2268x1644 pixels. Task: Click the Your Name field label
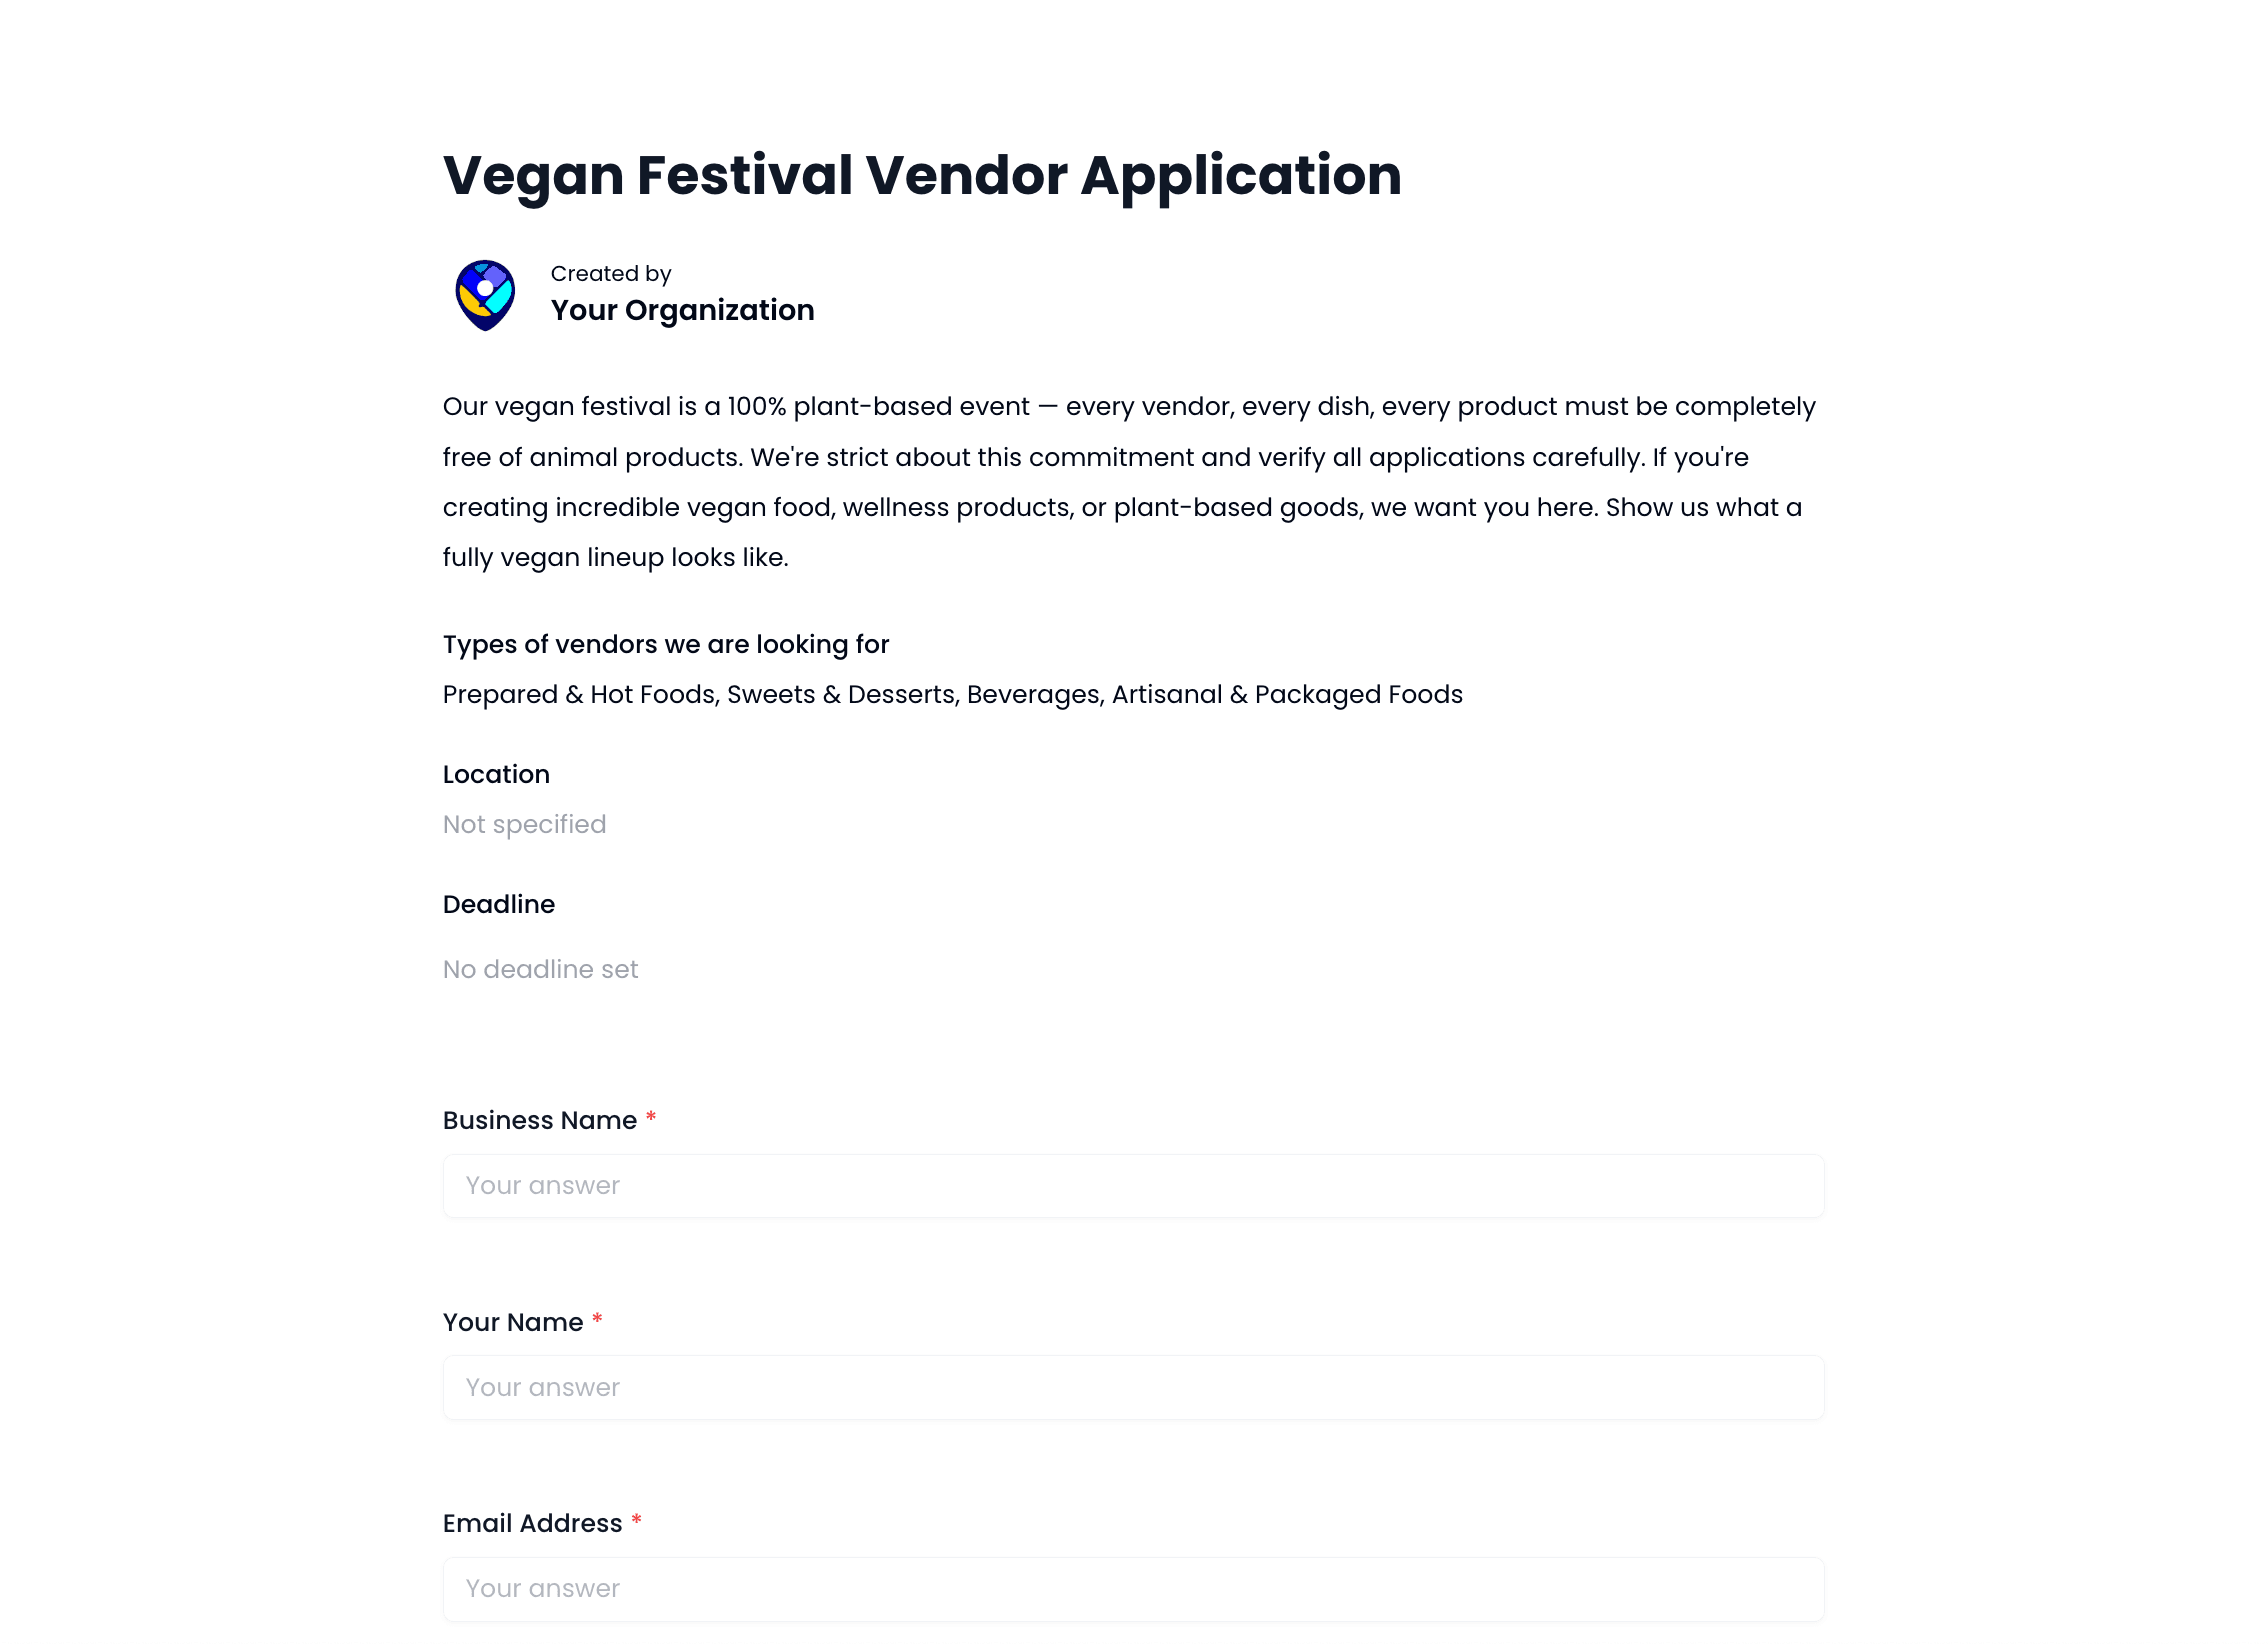click(512, 1322)
